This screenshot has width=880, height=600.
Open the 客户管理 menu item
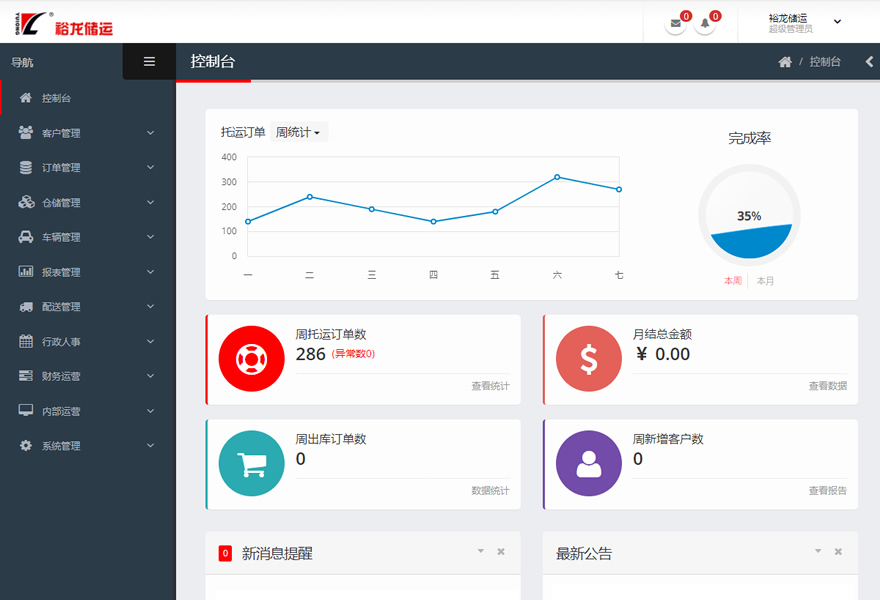coord(88,132)
